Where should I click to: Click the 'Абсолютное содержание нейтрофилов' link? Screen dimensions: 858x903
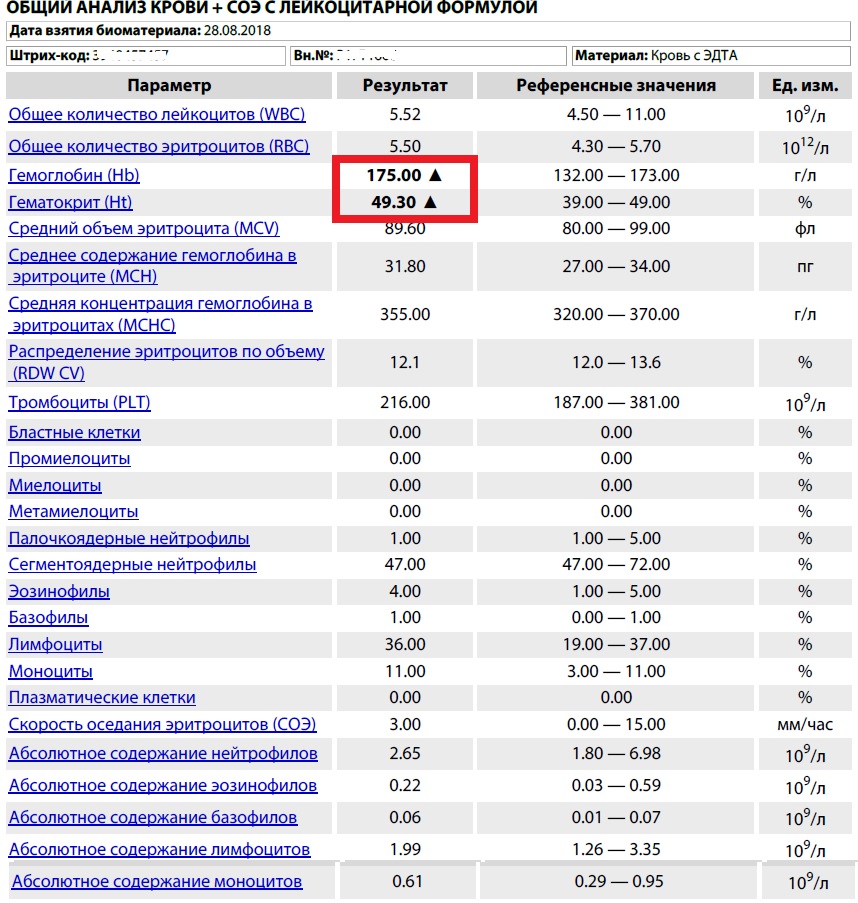pyautogui.click(x=163, y=753)
